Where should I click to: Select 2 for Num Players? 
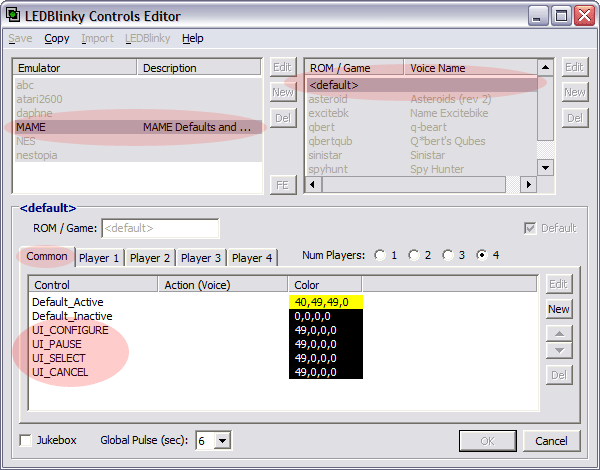click(x=414, y=255)
